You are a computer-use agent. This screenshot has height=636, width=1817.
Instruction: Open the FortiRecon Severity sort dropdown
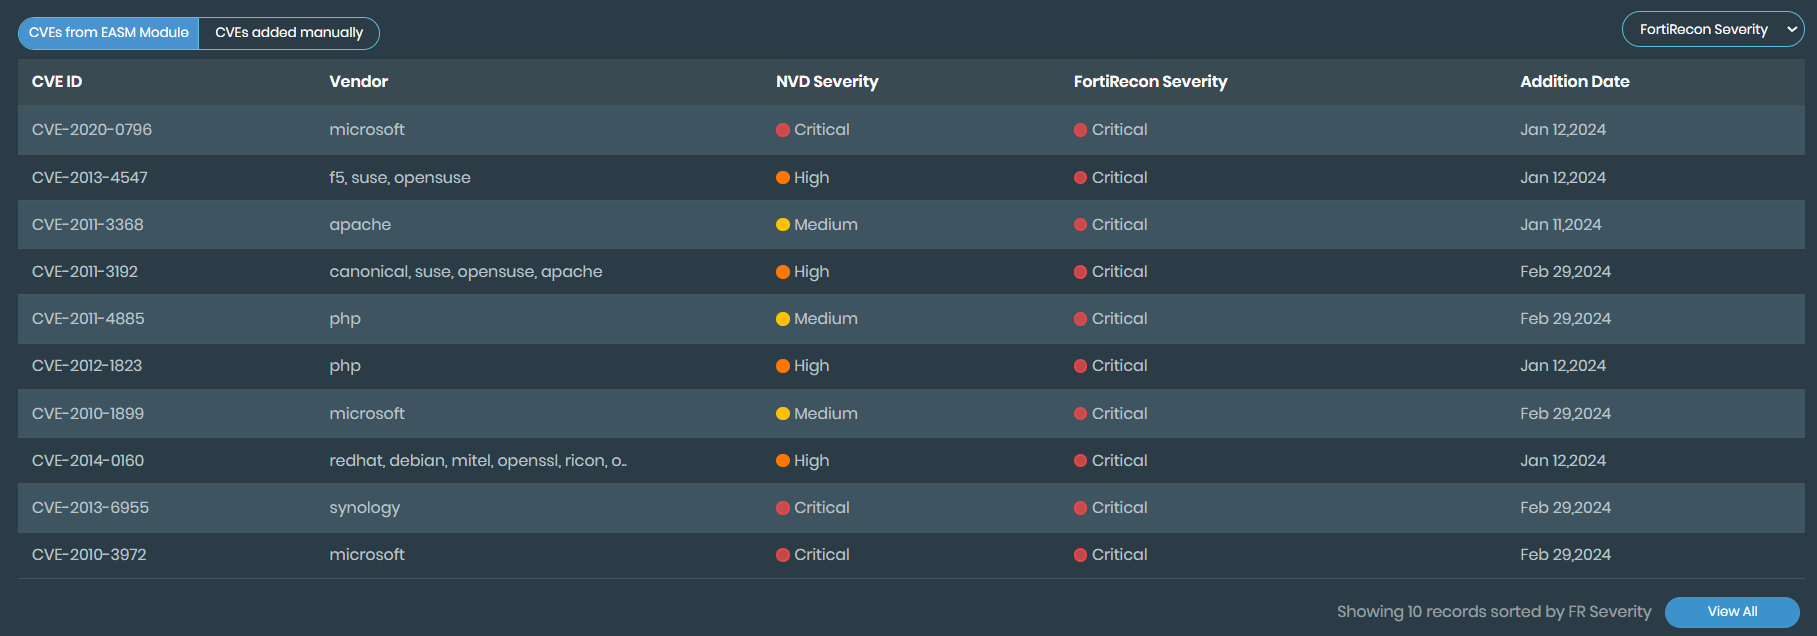point(1703,30)
